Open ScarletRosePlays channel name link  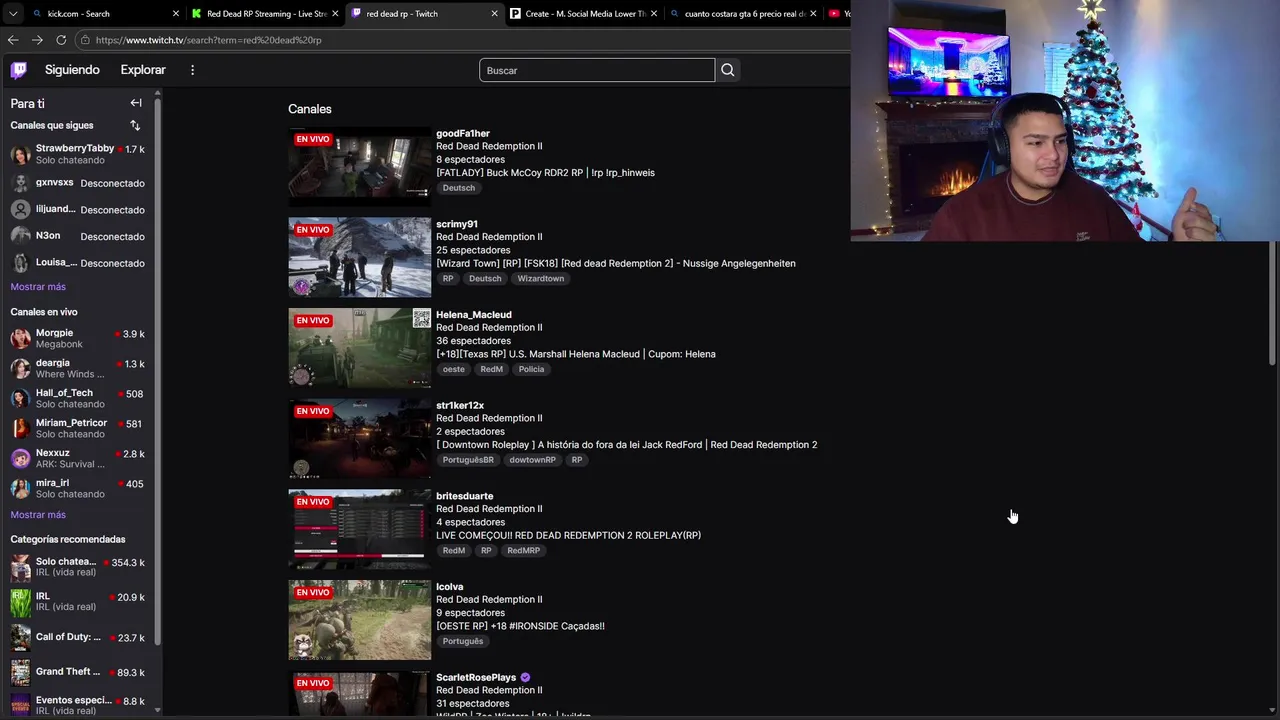(x=476, y=677)
